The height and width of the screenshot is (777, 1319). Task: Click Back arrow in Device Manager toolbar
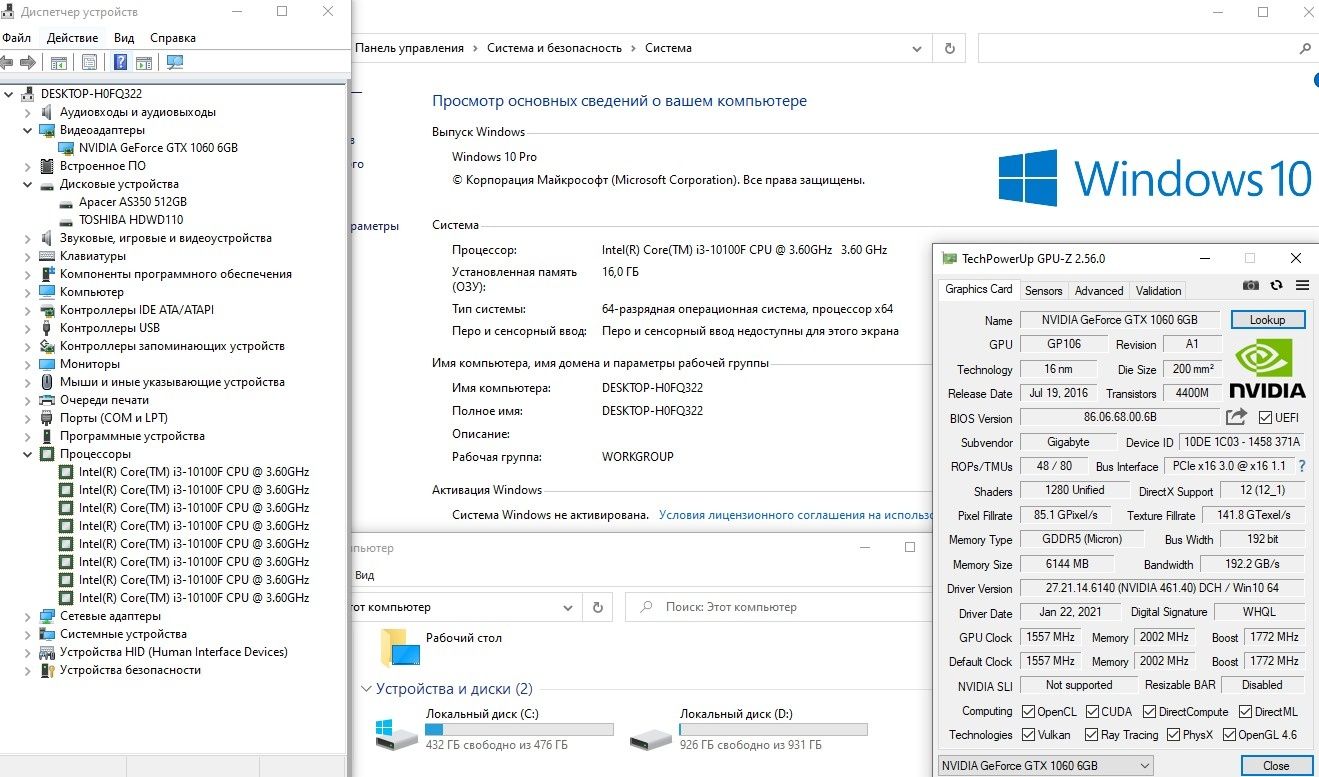point(7,62)
